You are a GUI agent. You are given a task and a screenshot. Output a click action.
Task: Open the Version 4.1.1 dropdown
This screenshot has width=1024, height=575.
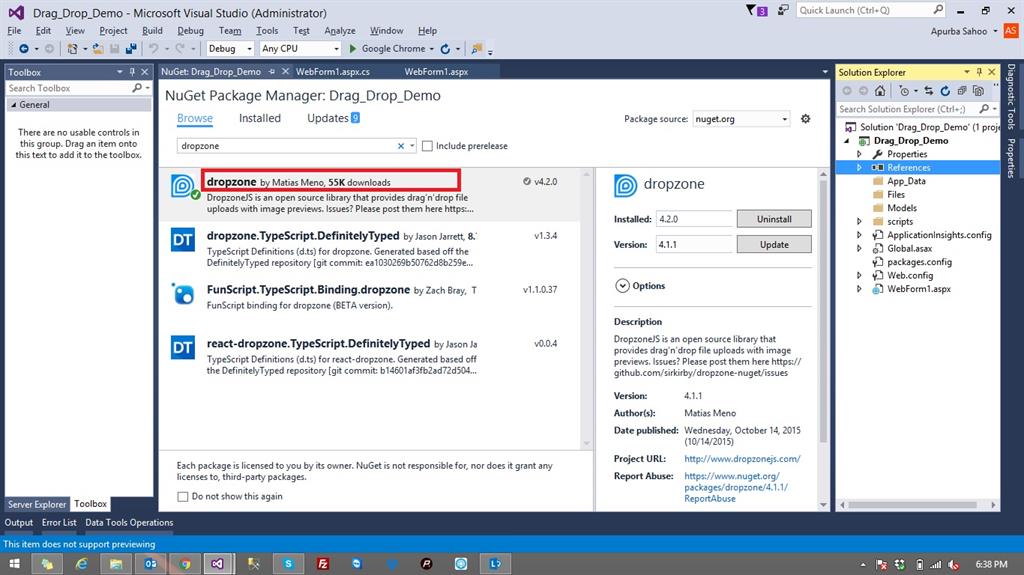694,244
